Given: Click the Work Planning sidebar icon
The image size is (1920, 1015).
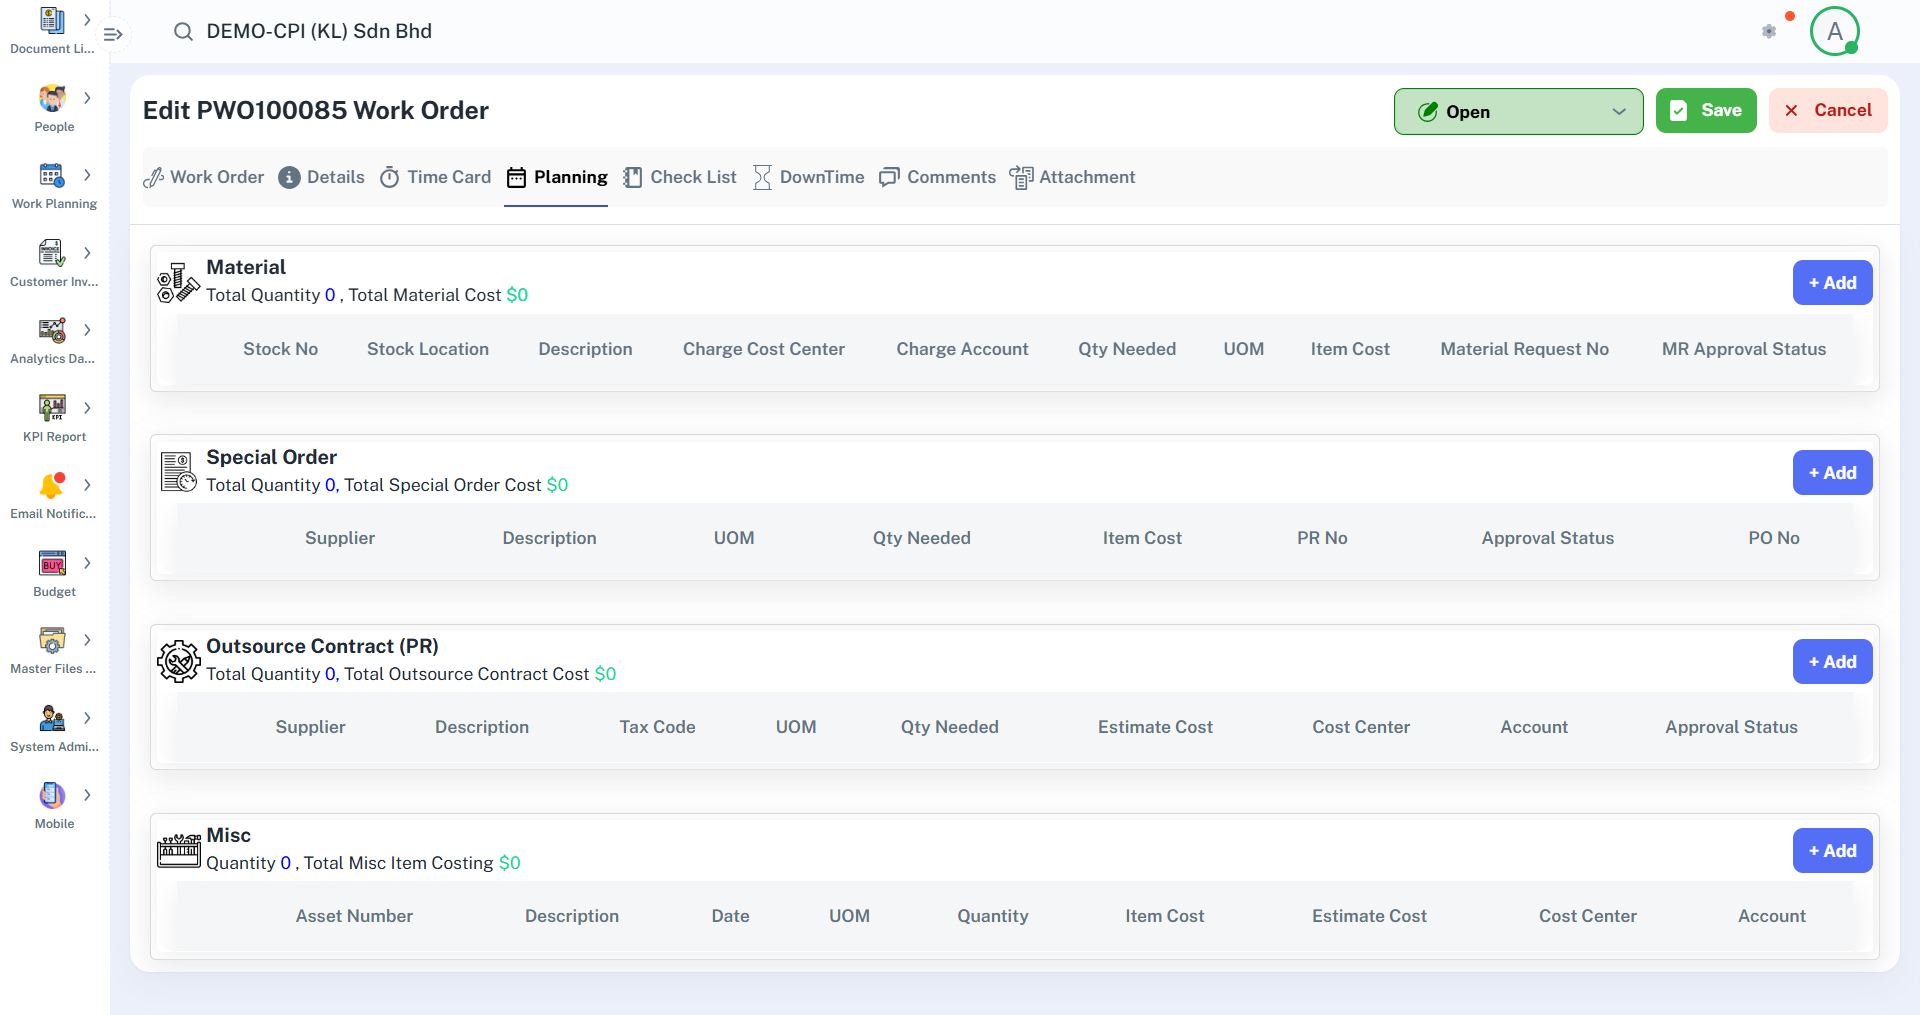Looking at the screenshot, I should 52,176.
